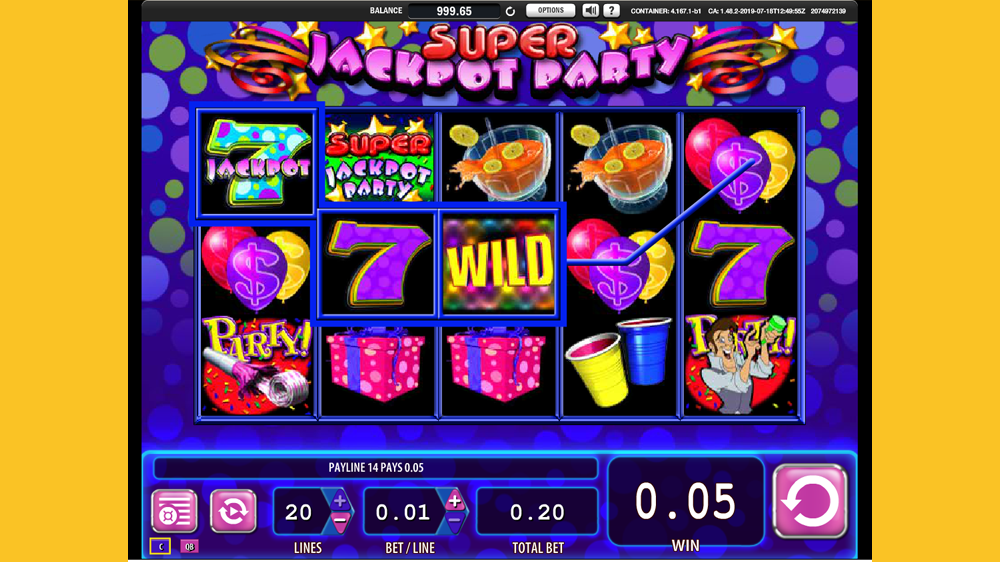This screenshot has height=562, width=1000.
Task: Lower bet per line with minus
Action: 454,521
